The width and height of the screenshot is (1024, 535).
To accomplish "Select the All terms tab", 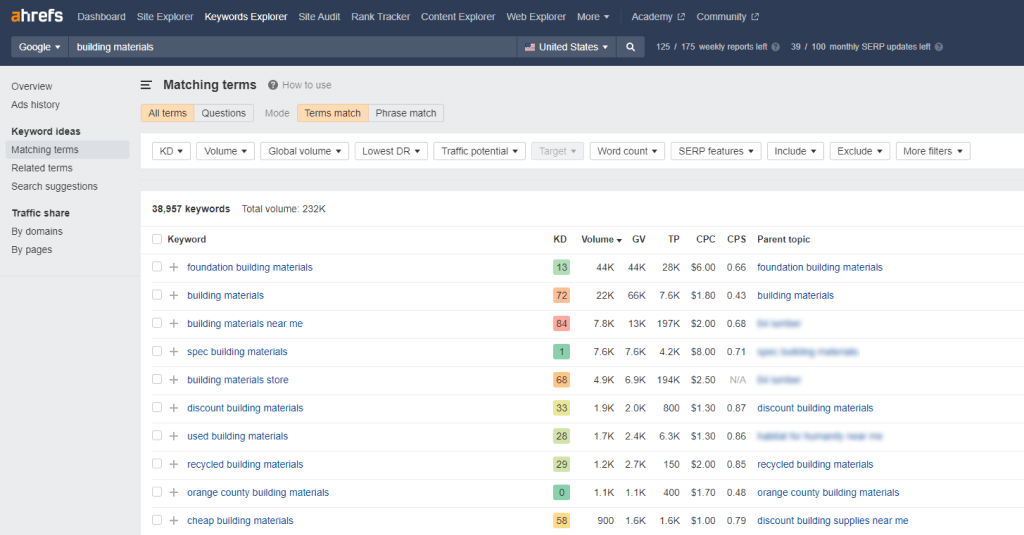I will click(x=167, y=113).
